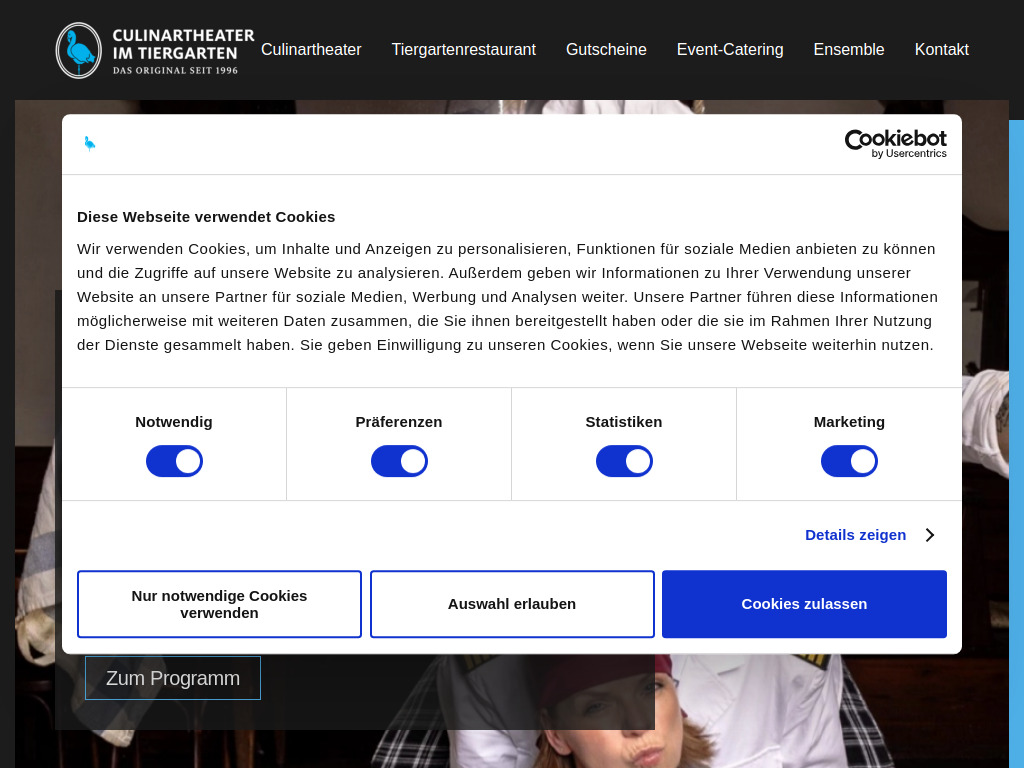
Task: Disable the Statistiken cookies switch
Action: click(x=624, y=460)
